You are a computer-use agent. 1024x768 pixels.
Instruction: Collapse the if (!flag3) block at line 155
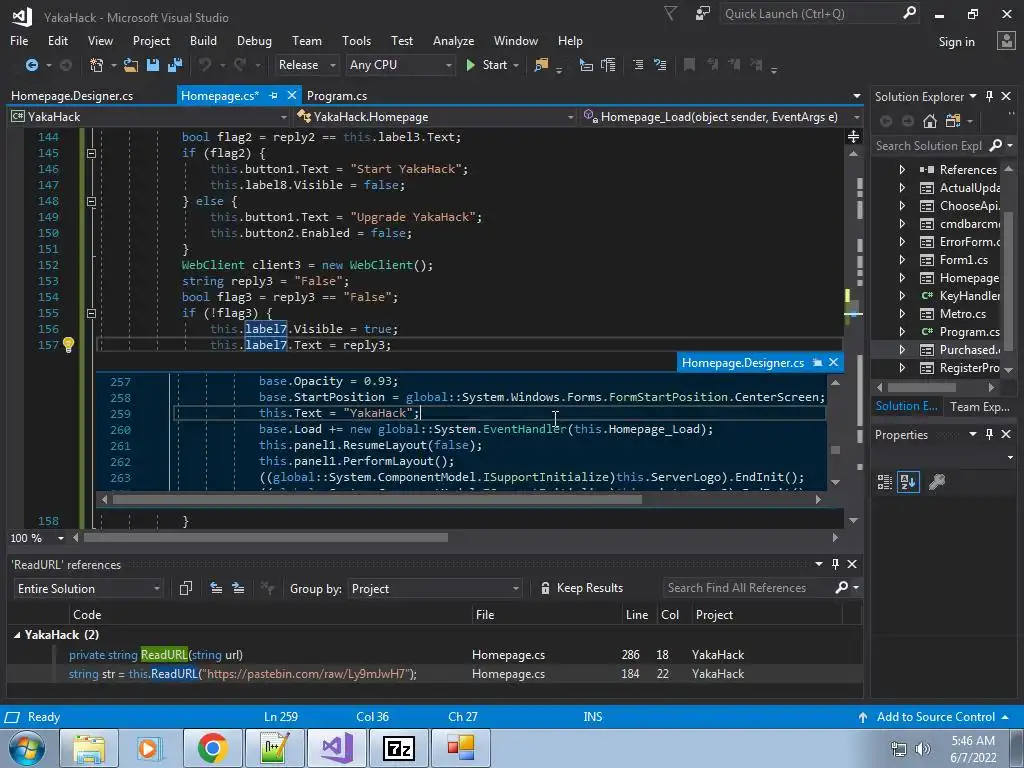(91, 313)
